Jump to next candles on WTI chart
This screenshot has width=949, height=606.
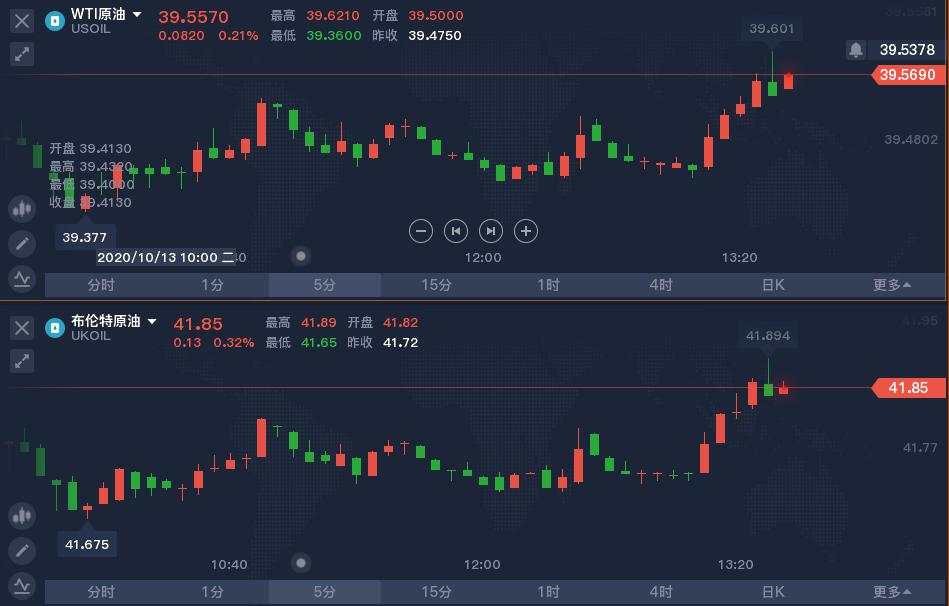491,231
